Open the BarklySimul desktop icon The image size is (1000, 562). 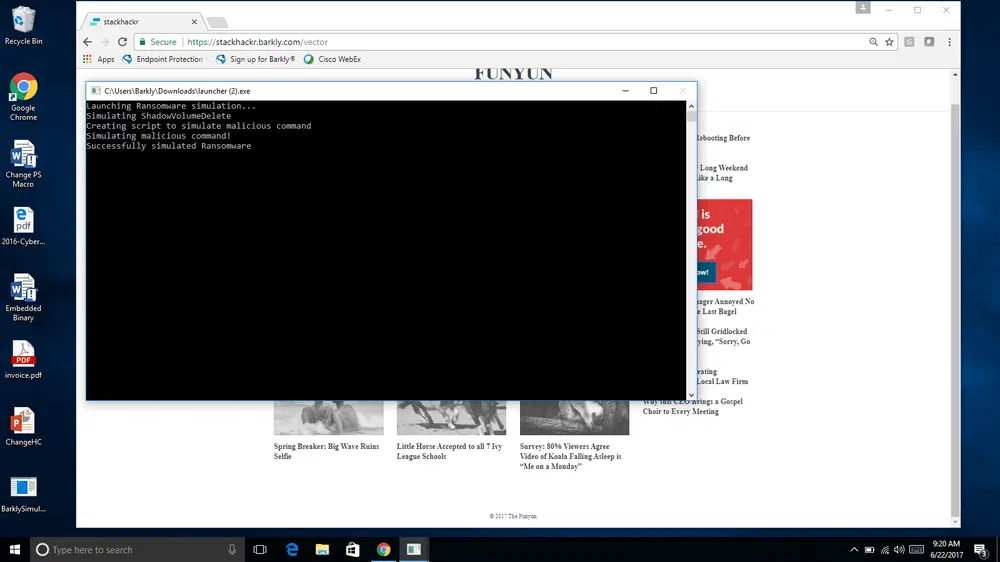click(x=24, y=494)
